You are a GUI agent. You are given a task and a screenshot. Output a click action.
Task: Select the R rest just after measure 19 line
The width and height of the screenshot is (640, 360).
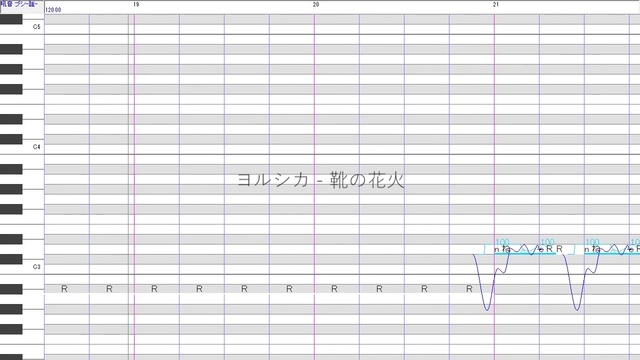(x=157, y=289)
